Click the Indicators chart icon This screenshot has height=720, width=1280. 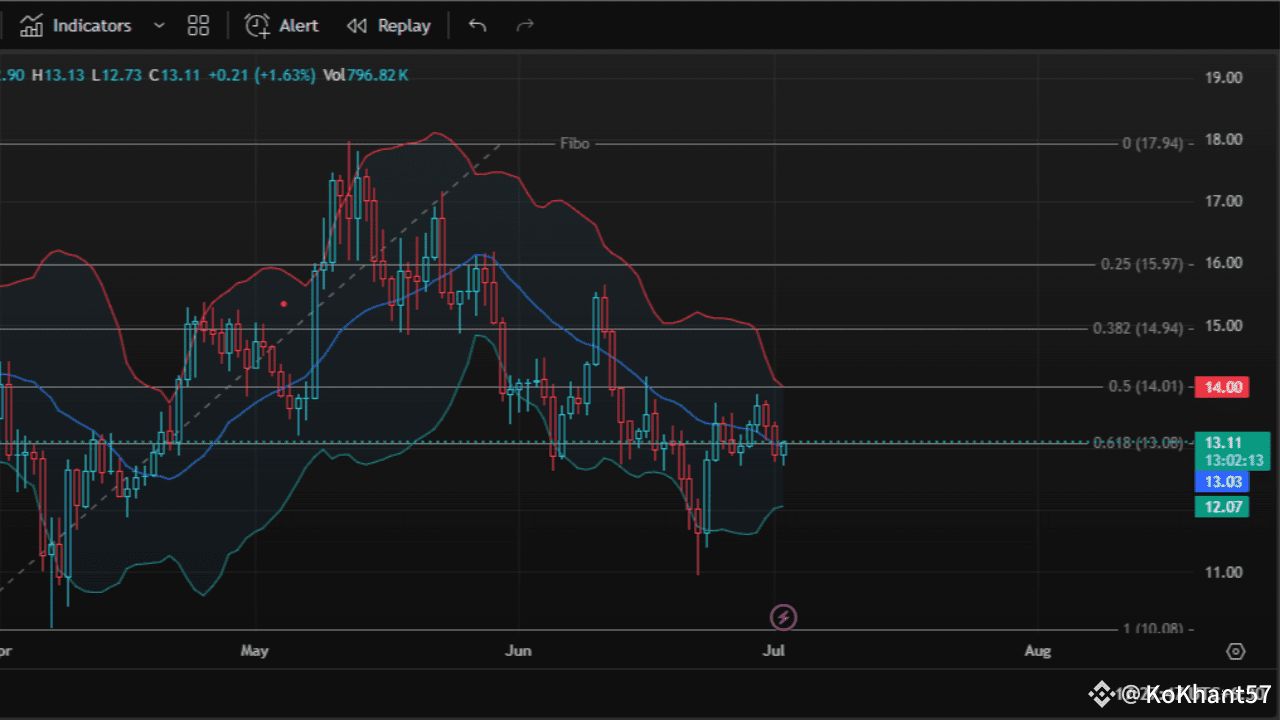click(x=32, y=26)
